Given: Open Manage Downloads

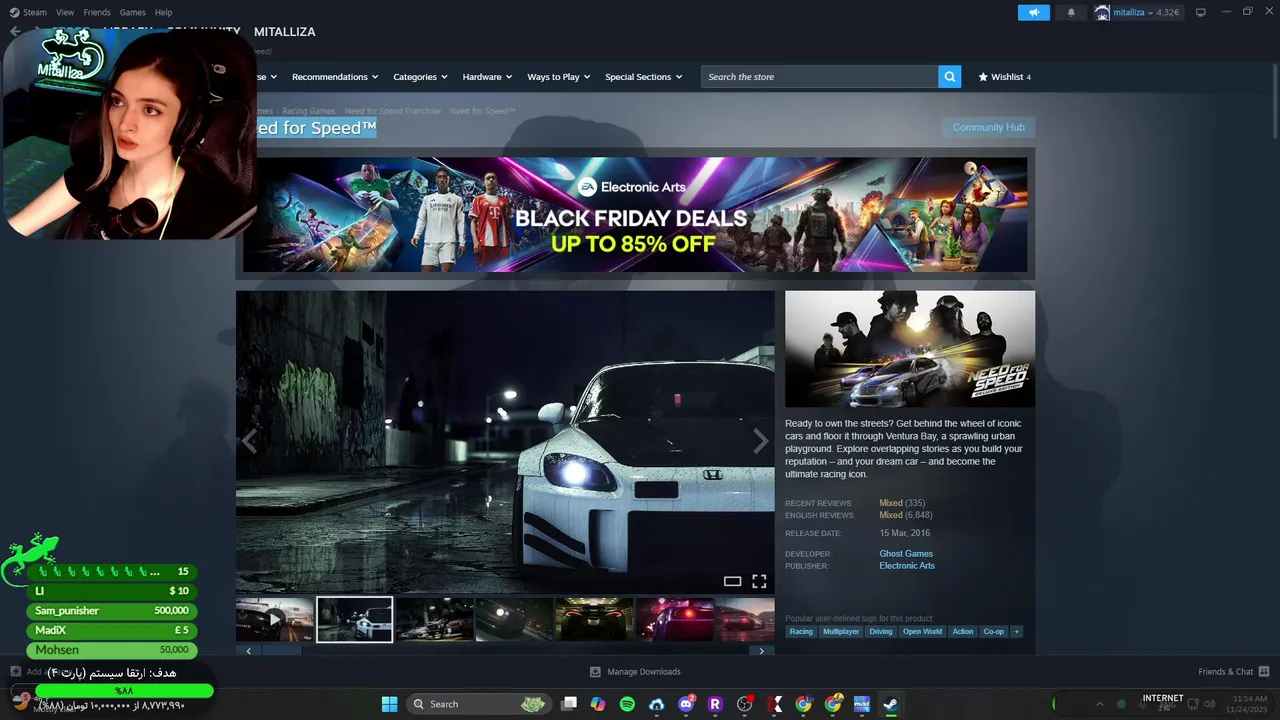Looking at the screenshot, I should click(x=635, y=672).
